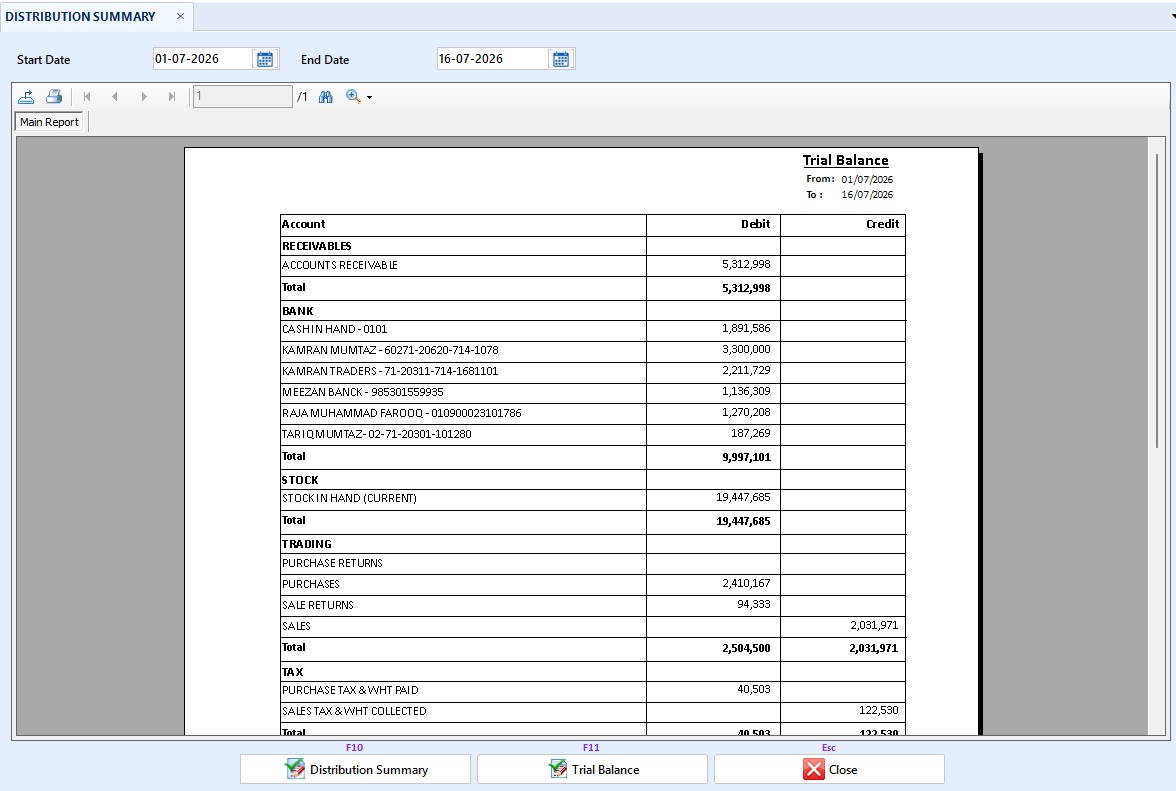Viewport: 1176px width, 791px height.
Task: Click sales credit value 2,031,971 non-bold
Action: (874, 625)
